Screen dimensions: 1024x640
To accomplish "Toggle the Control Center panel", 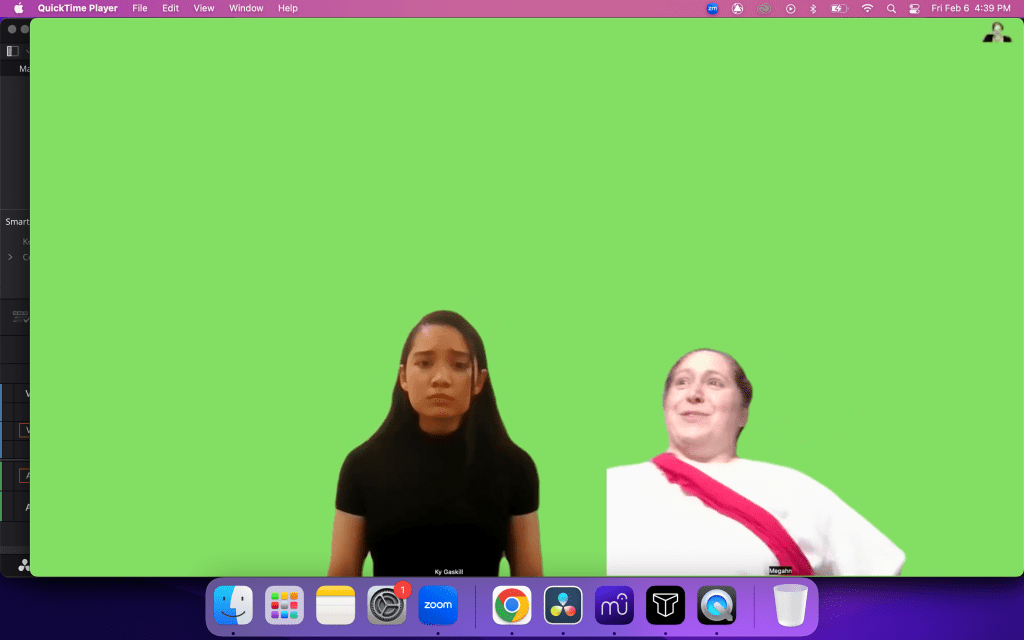I will click(914, 8).
